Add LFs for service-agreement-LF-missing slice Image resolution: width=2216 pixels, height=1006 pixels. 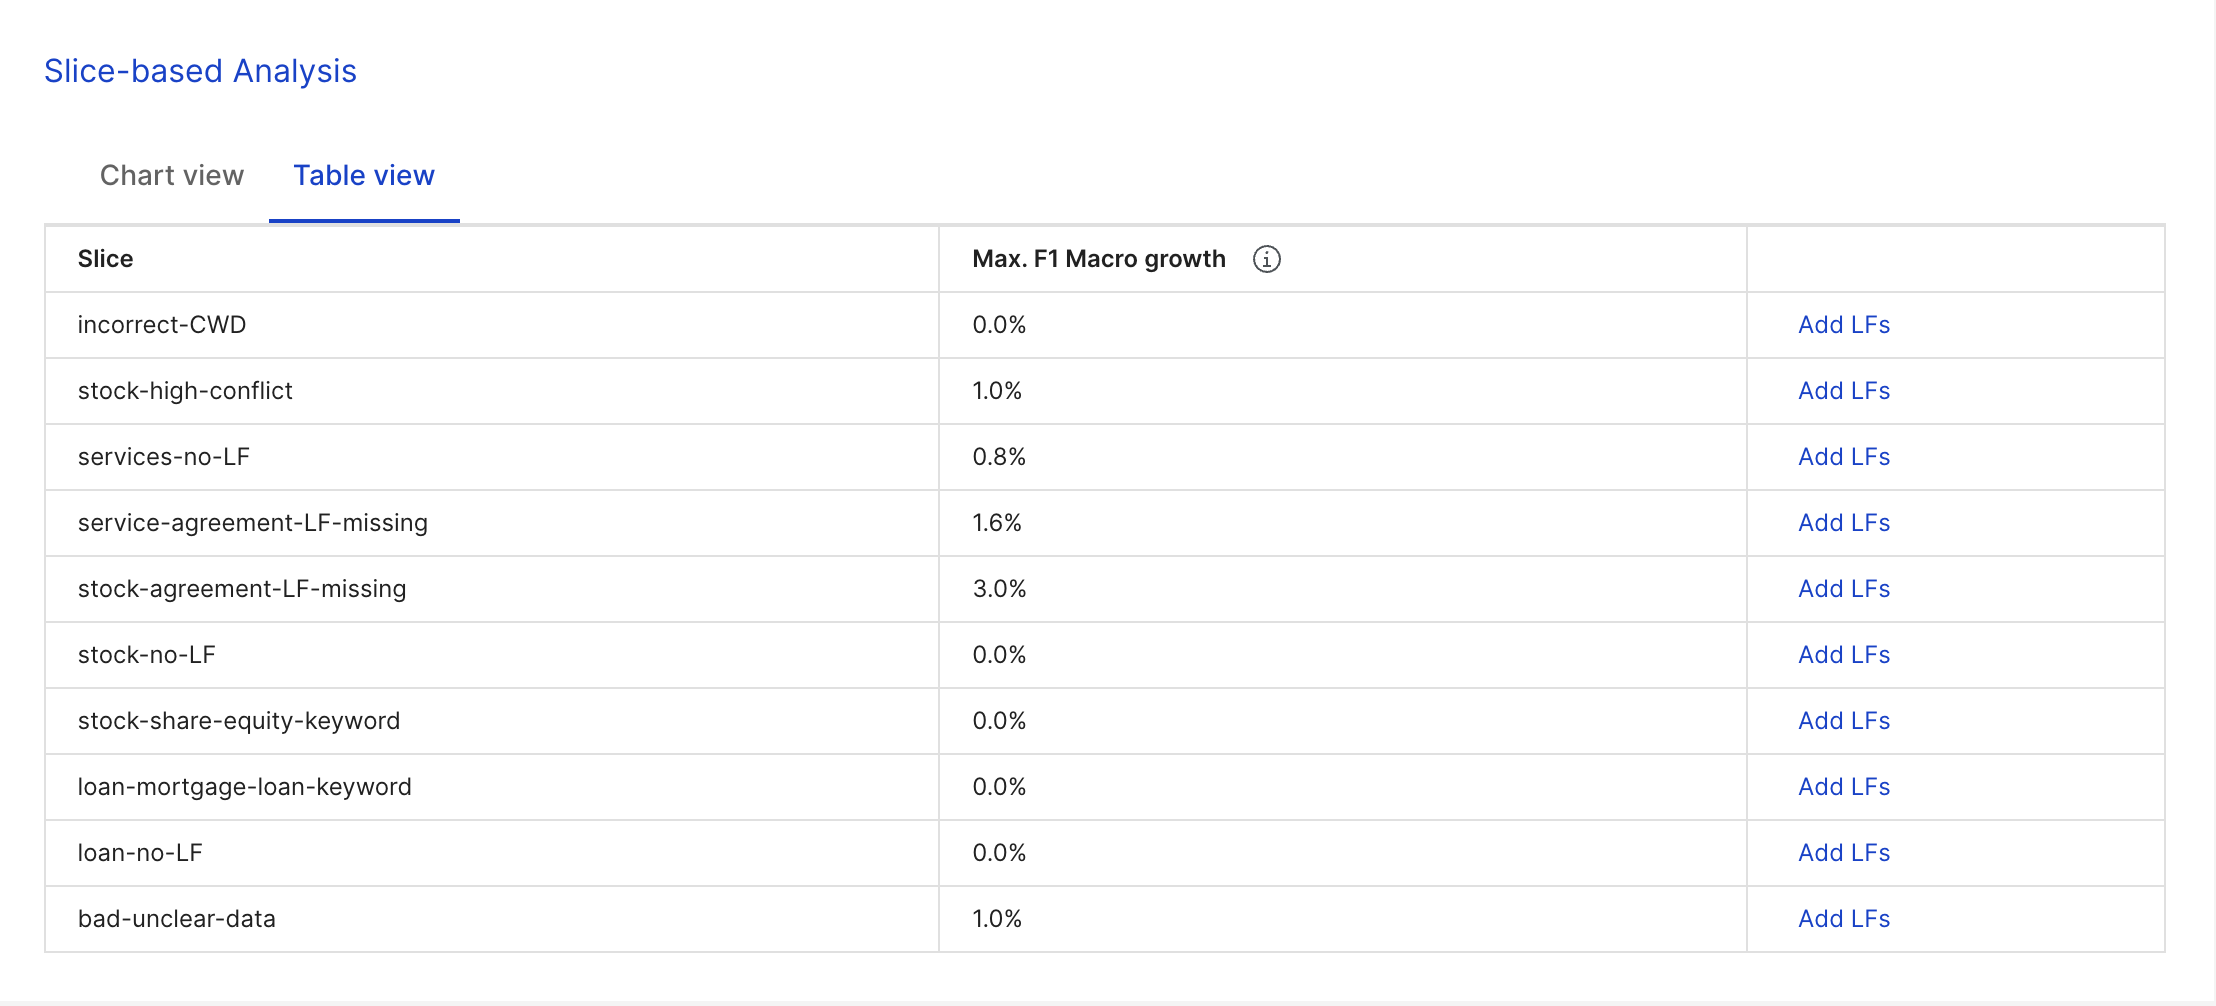pos(1843,523)
